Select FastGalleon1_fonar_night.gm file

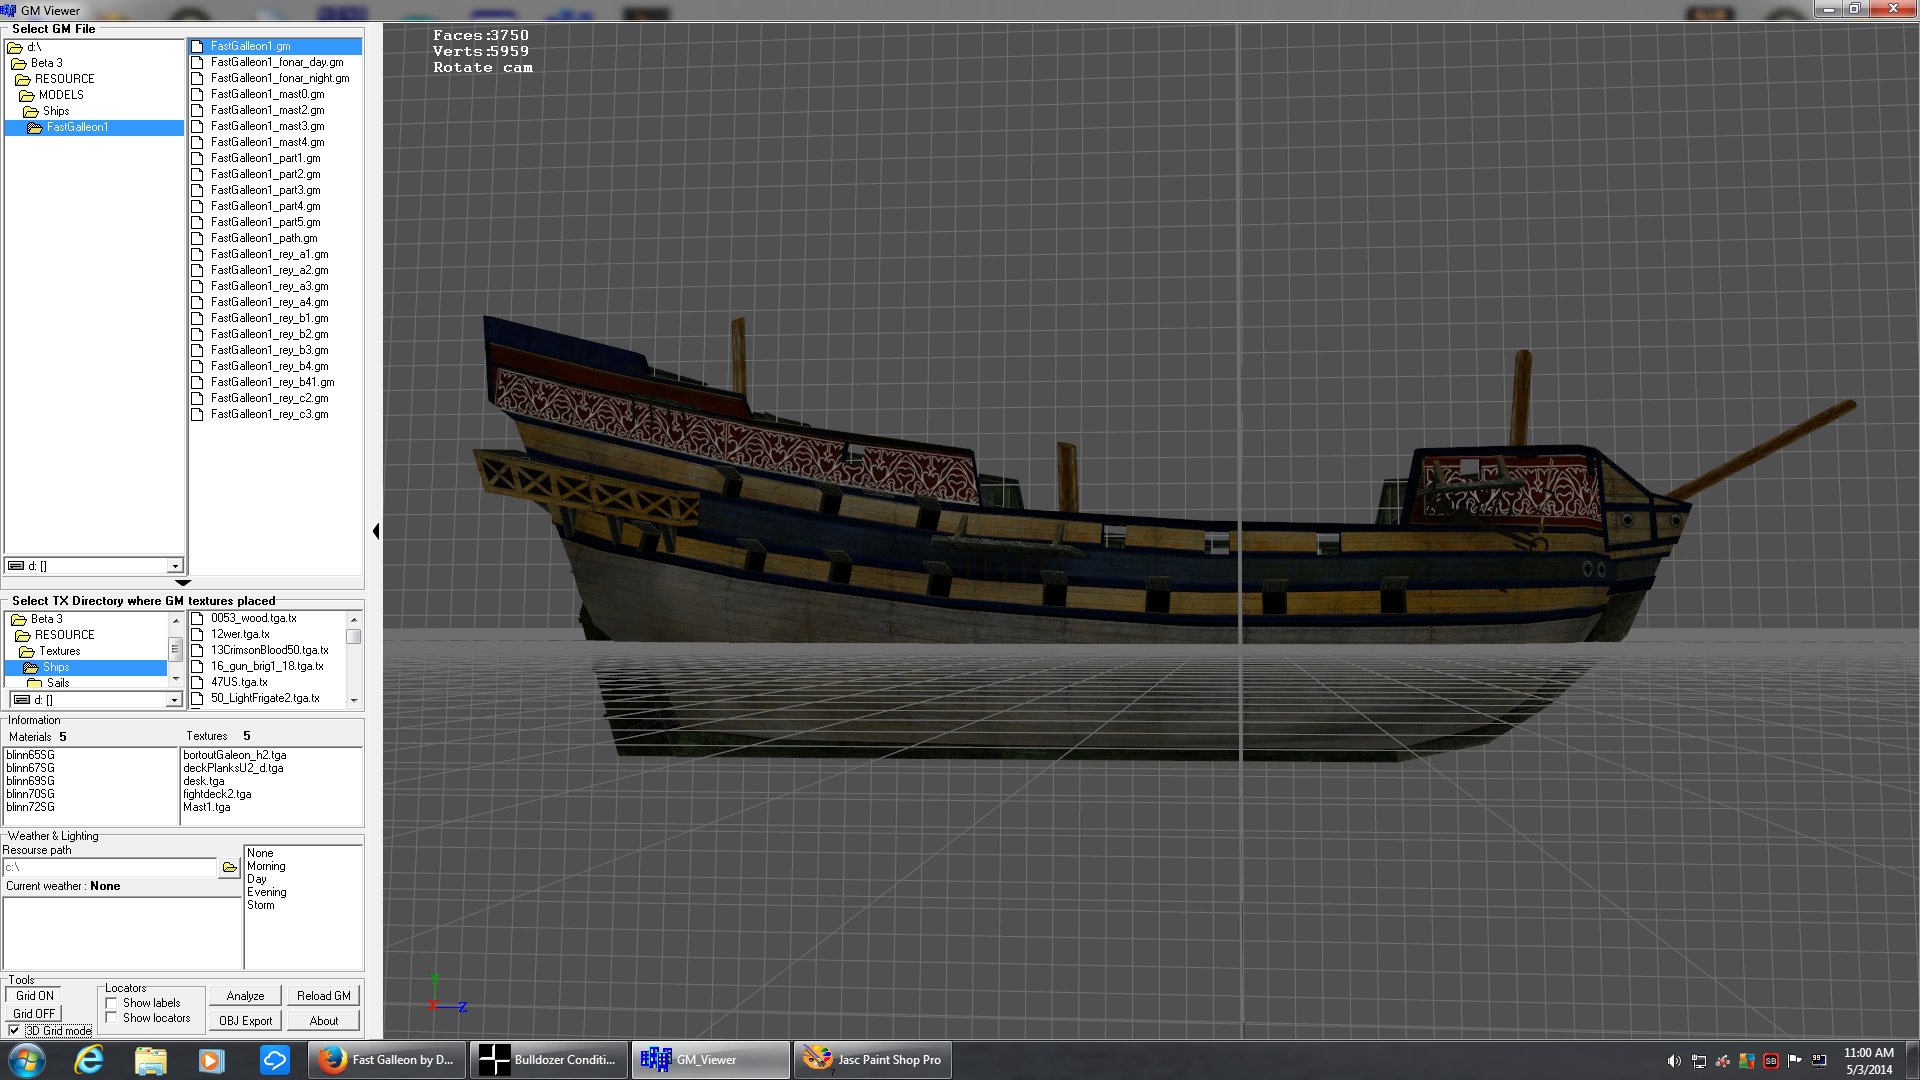(x=279, y=78)
